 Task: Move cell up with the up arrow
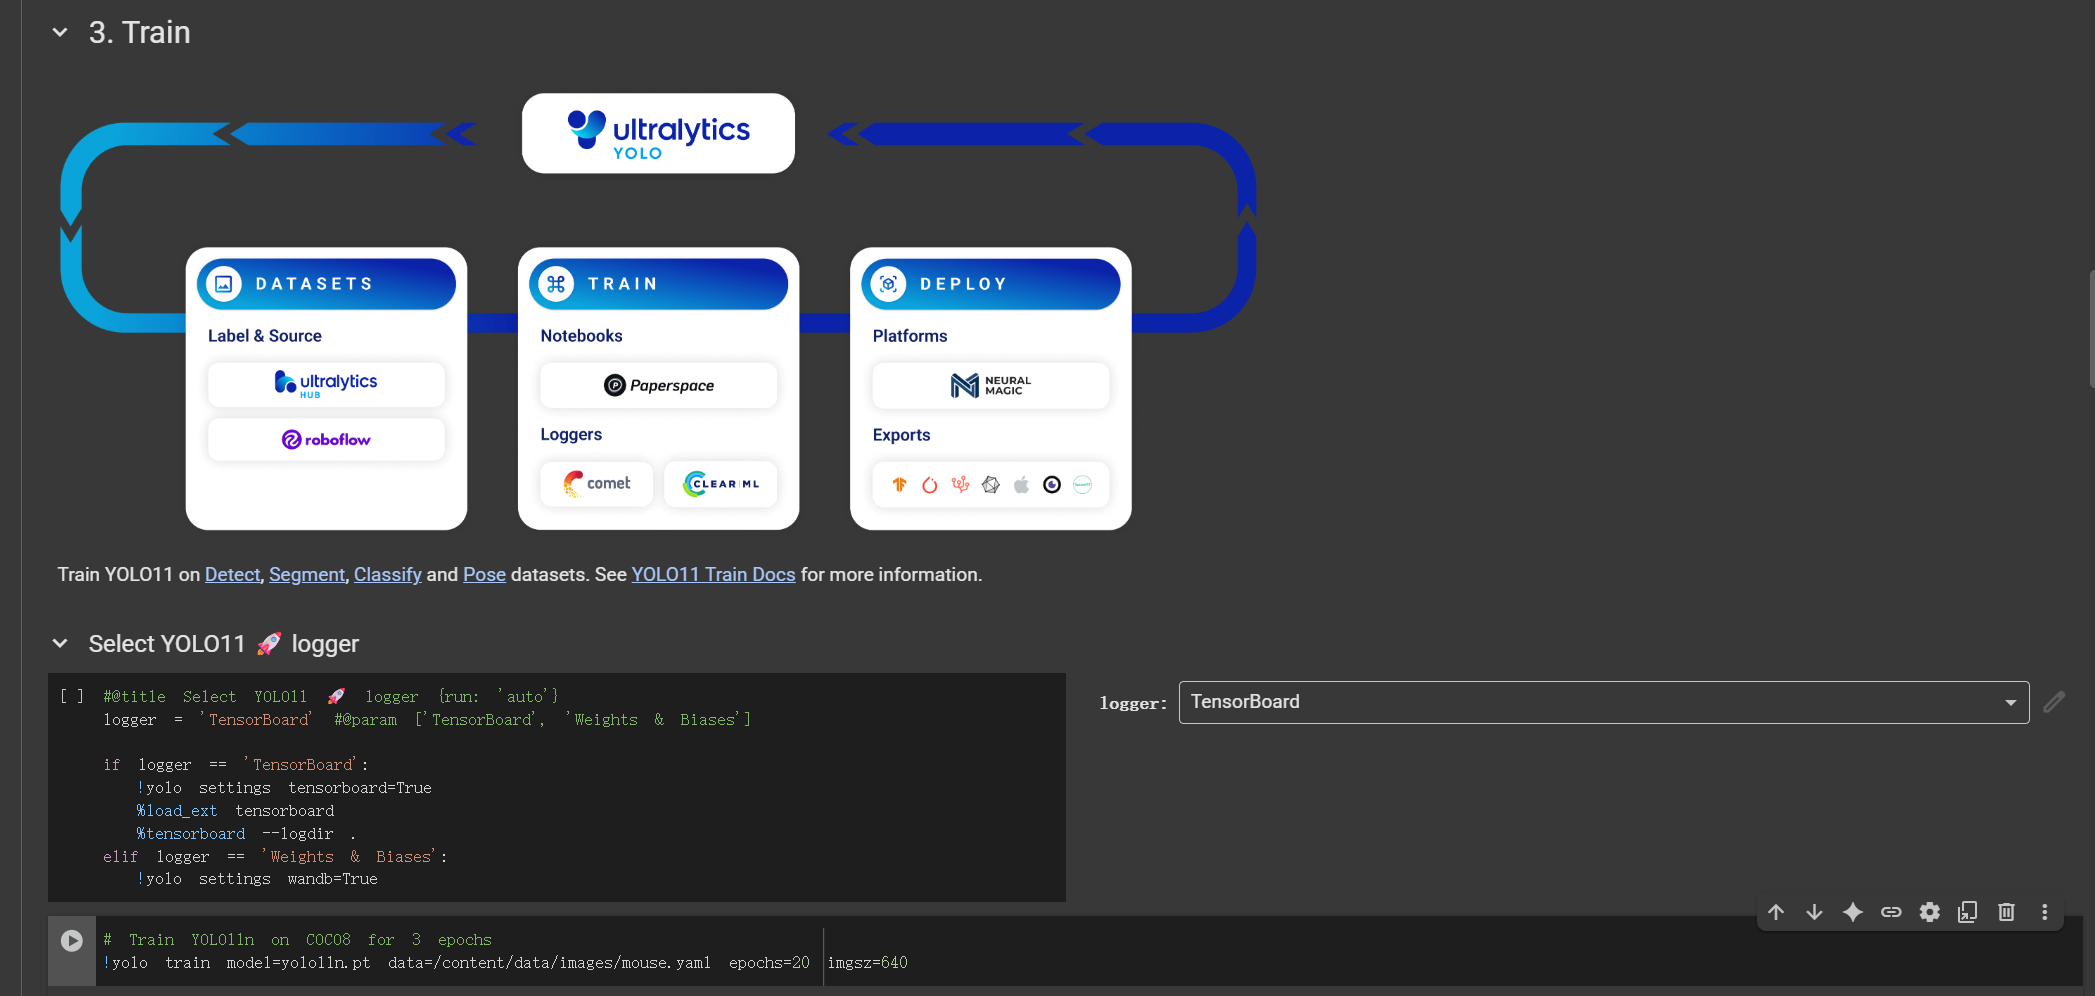coord(1776,912)
